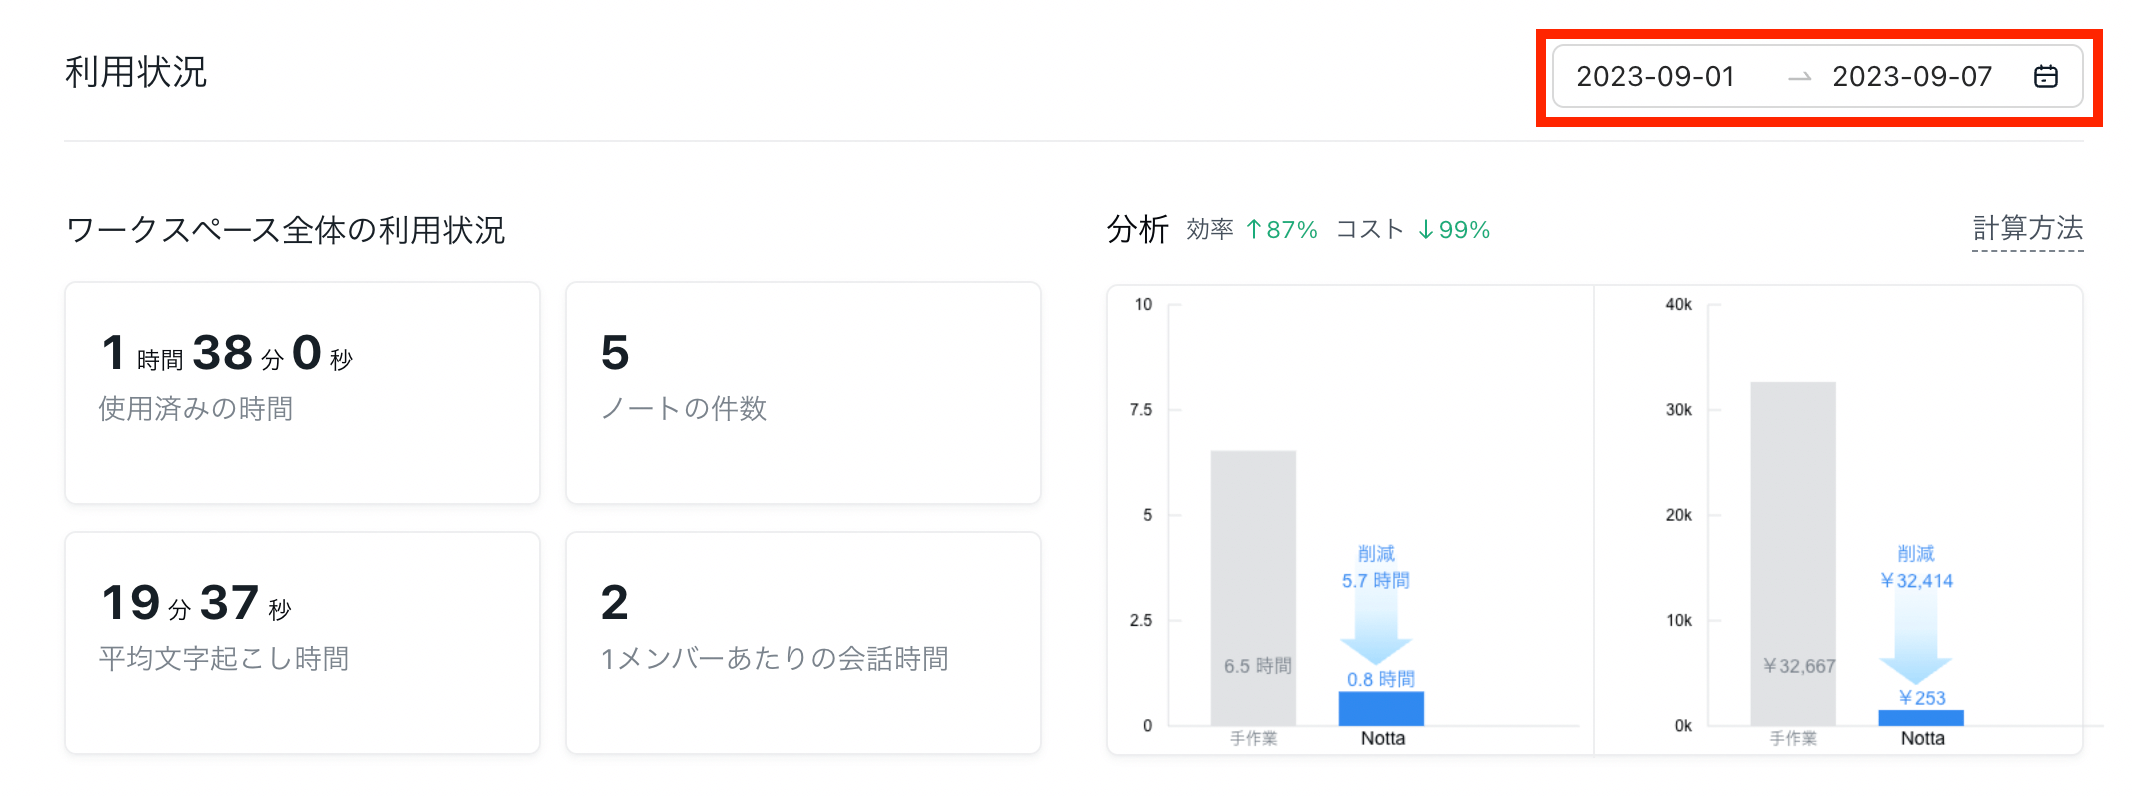Click the 7.5 axis label on time chart
2132x796 pixels.
point(1140,410)
